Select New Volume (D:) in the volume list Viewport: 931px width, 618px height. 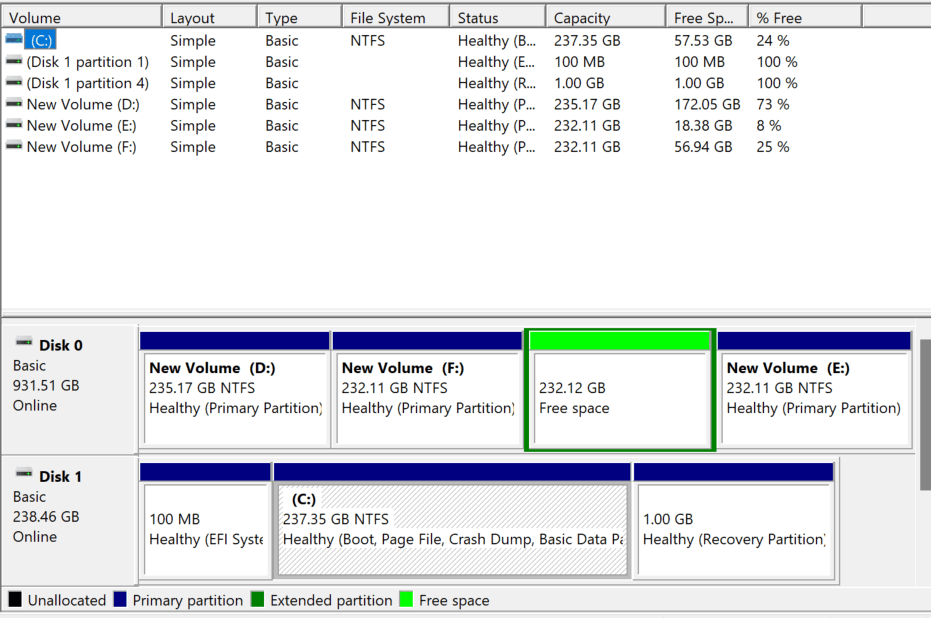coord(83,104)
